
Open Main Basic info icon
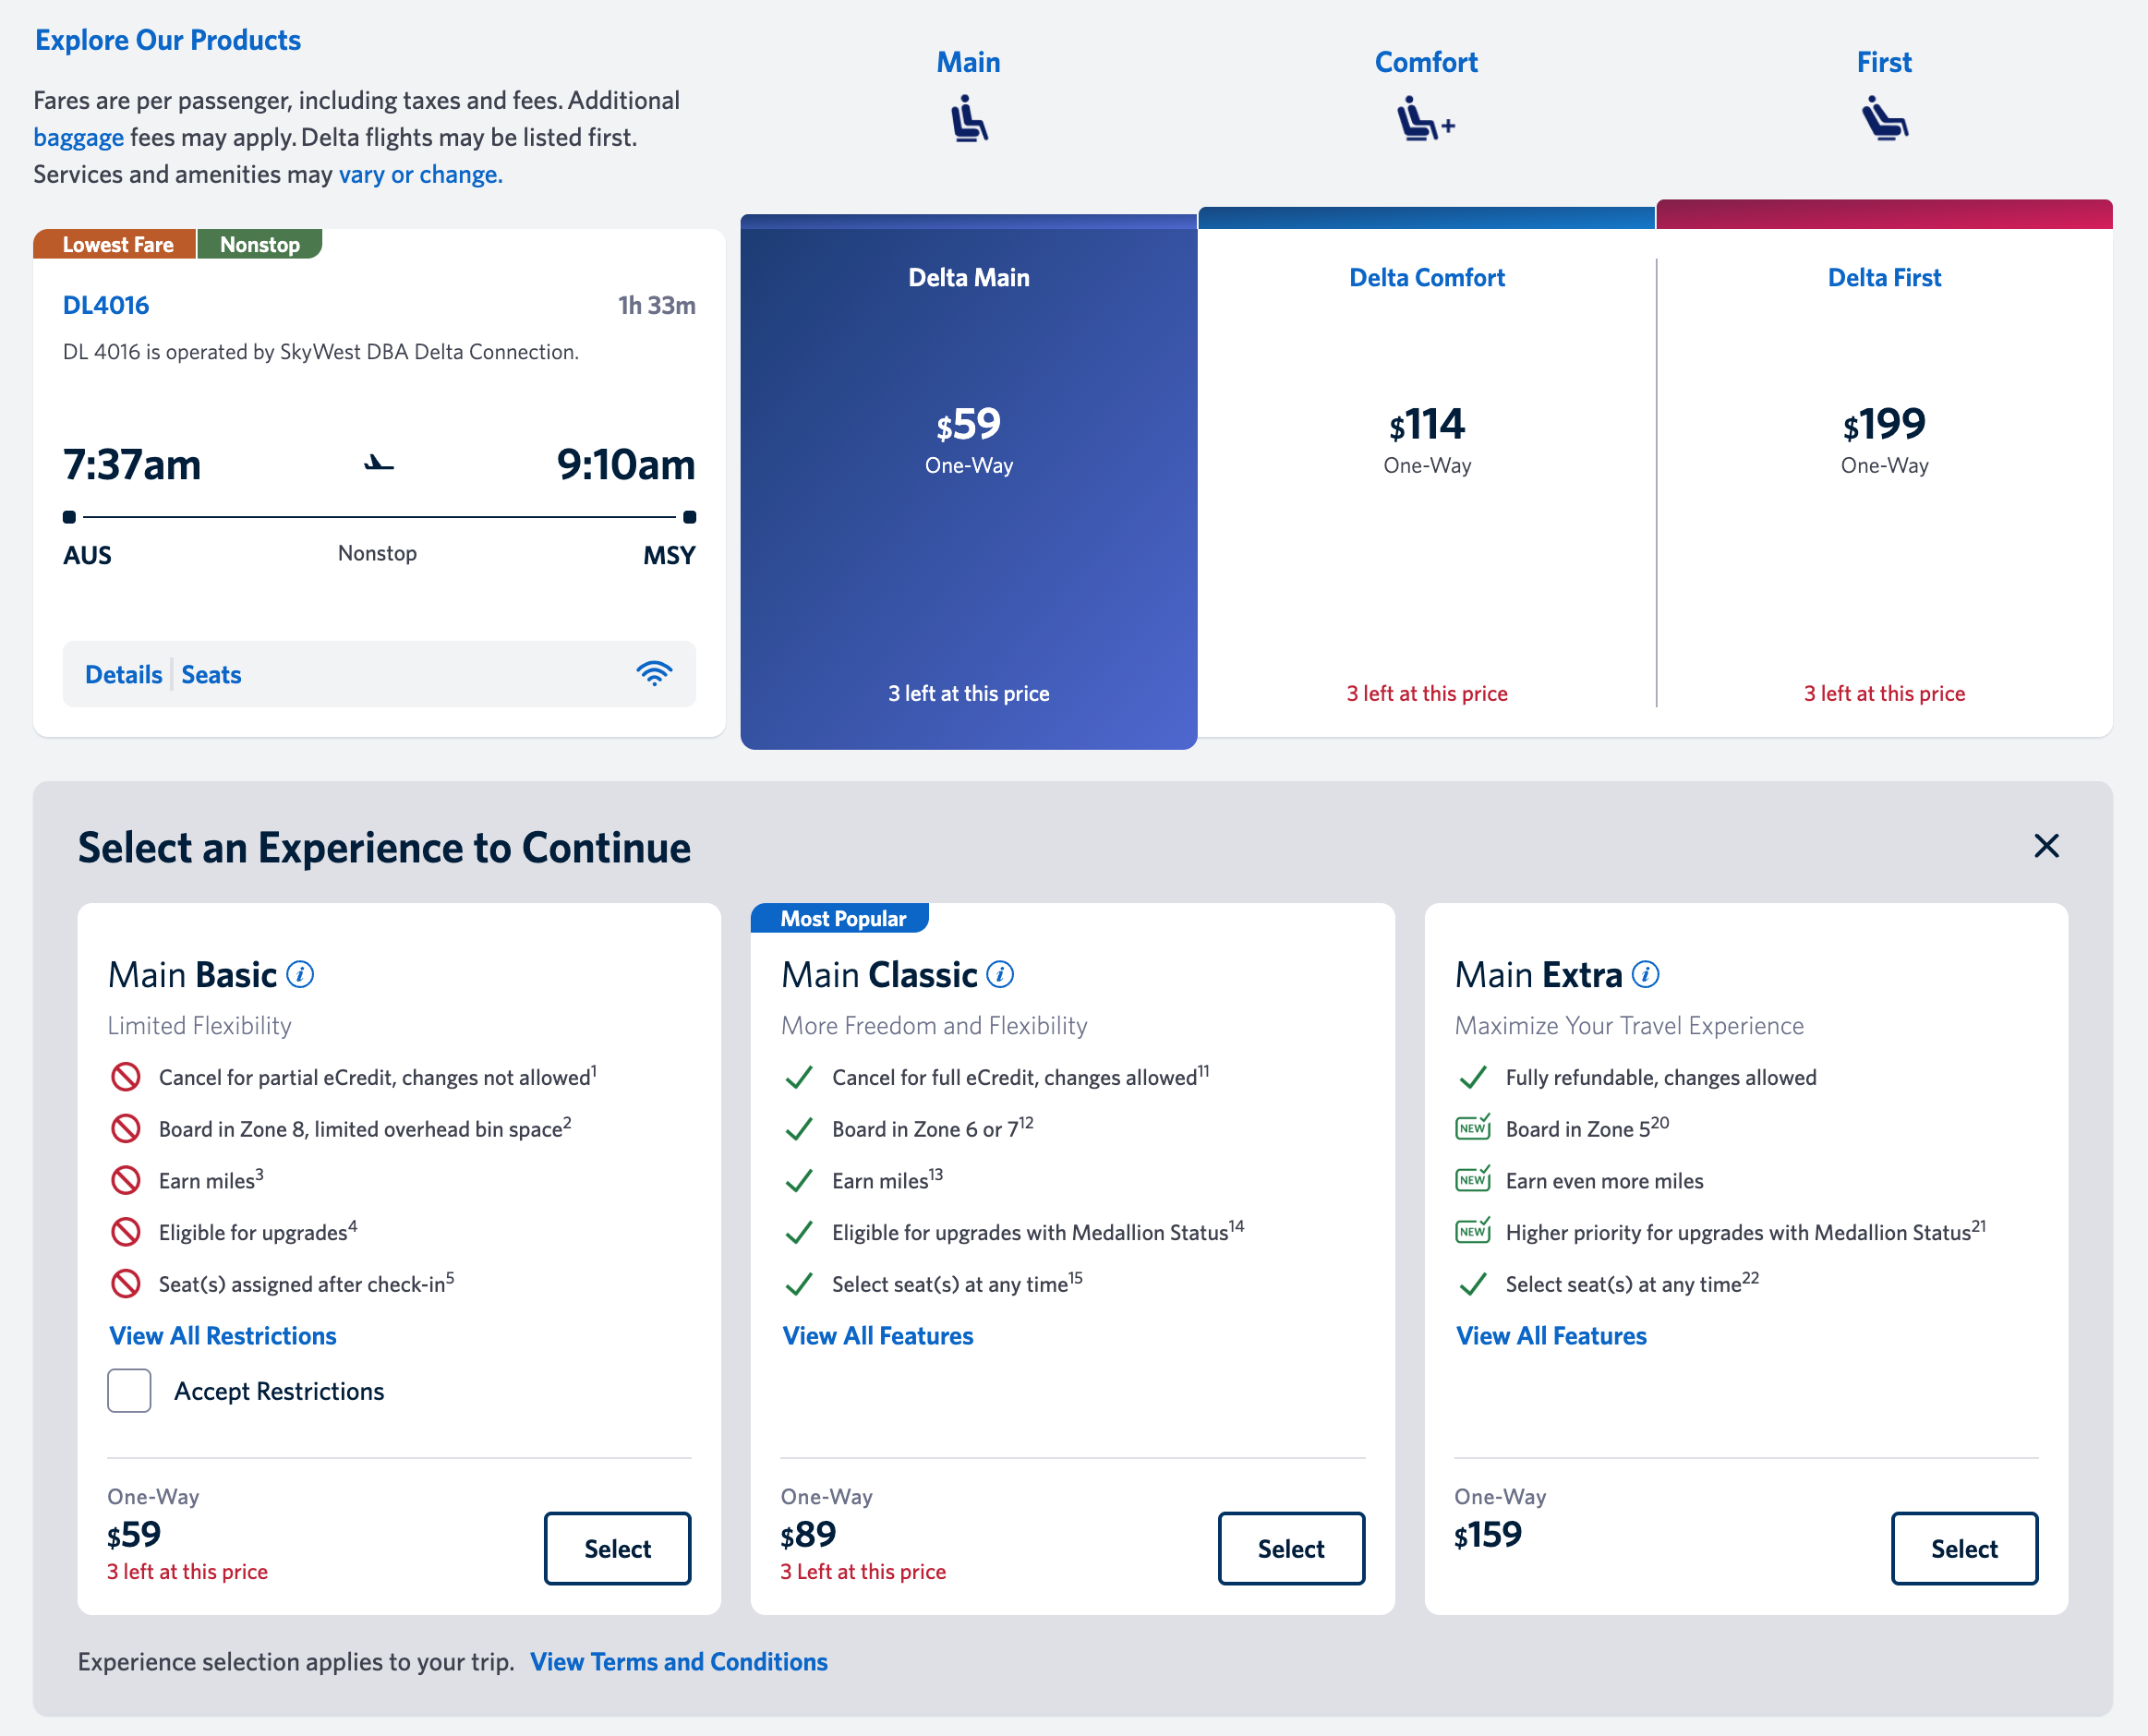tap(300, 974)
